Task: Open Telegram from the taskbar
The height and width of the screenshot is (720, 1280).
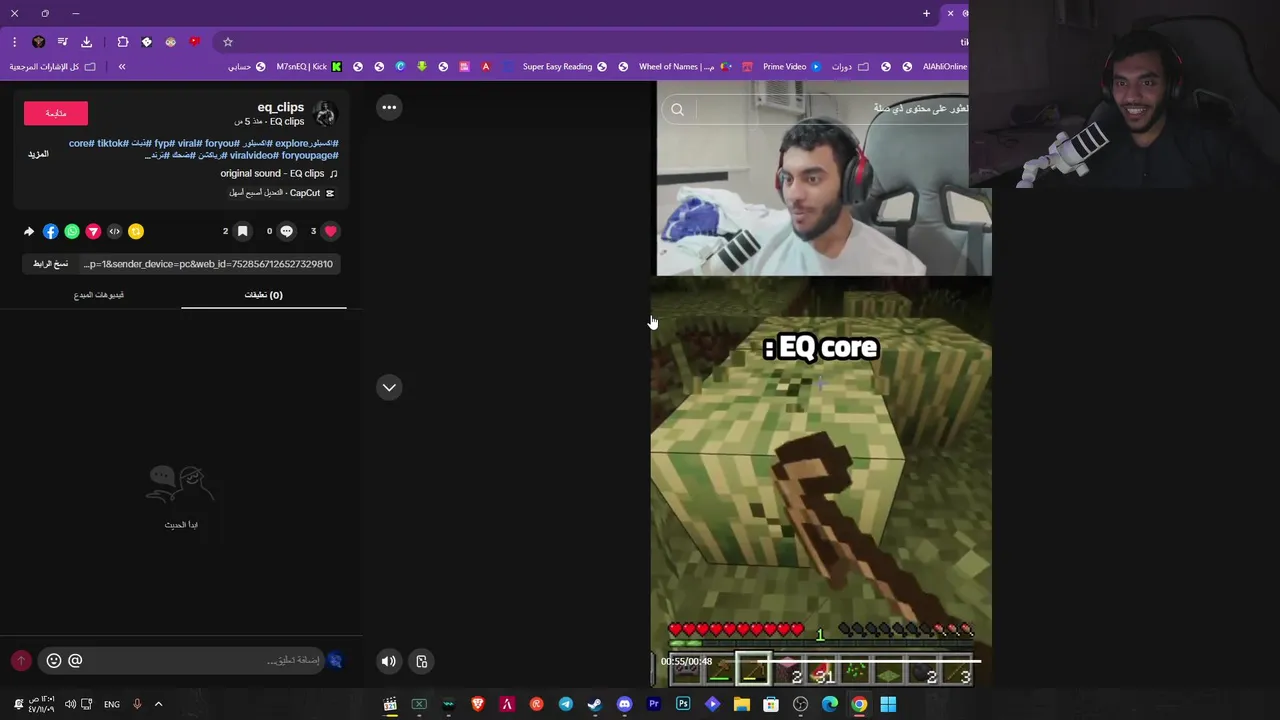Action: pos(566,704)
